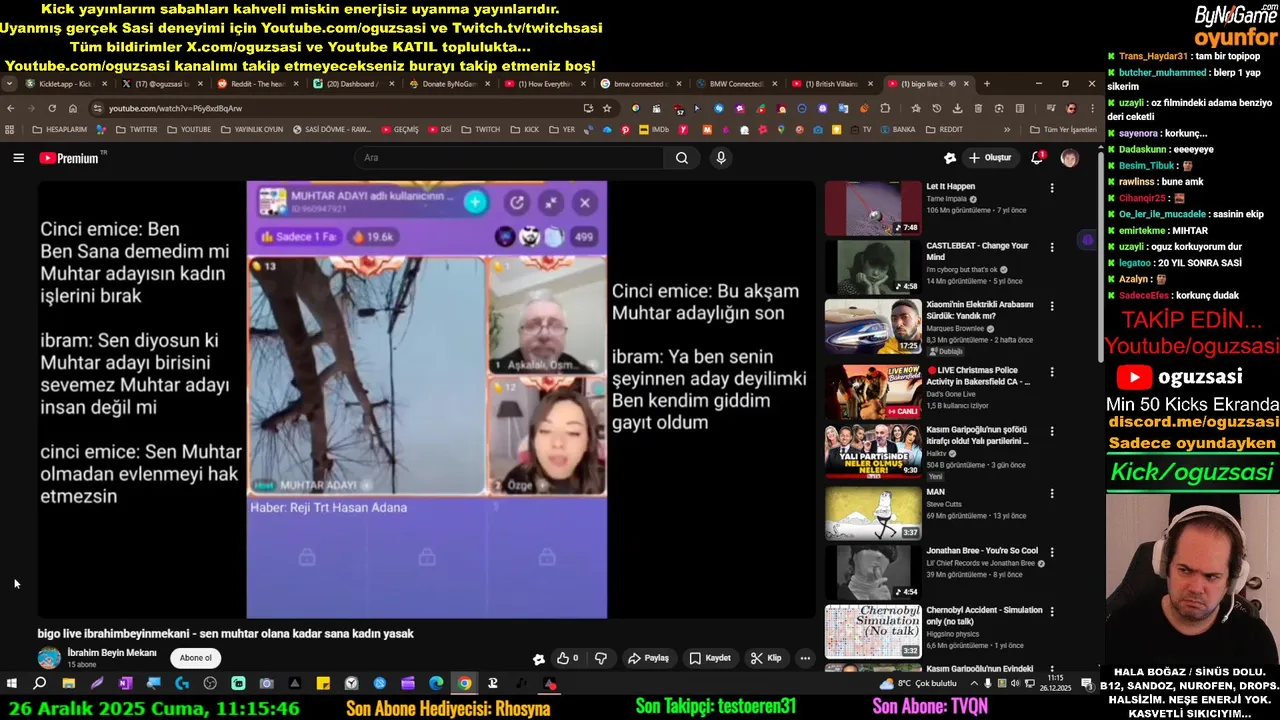Open the YouTube account avatar menu

click(1069, 158)
